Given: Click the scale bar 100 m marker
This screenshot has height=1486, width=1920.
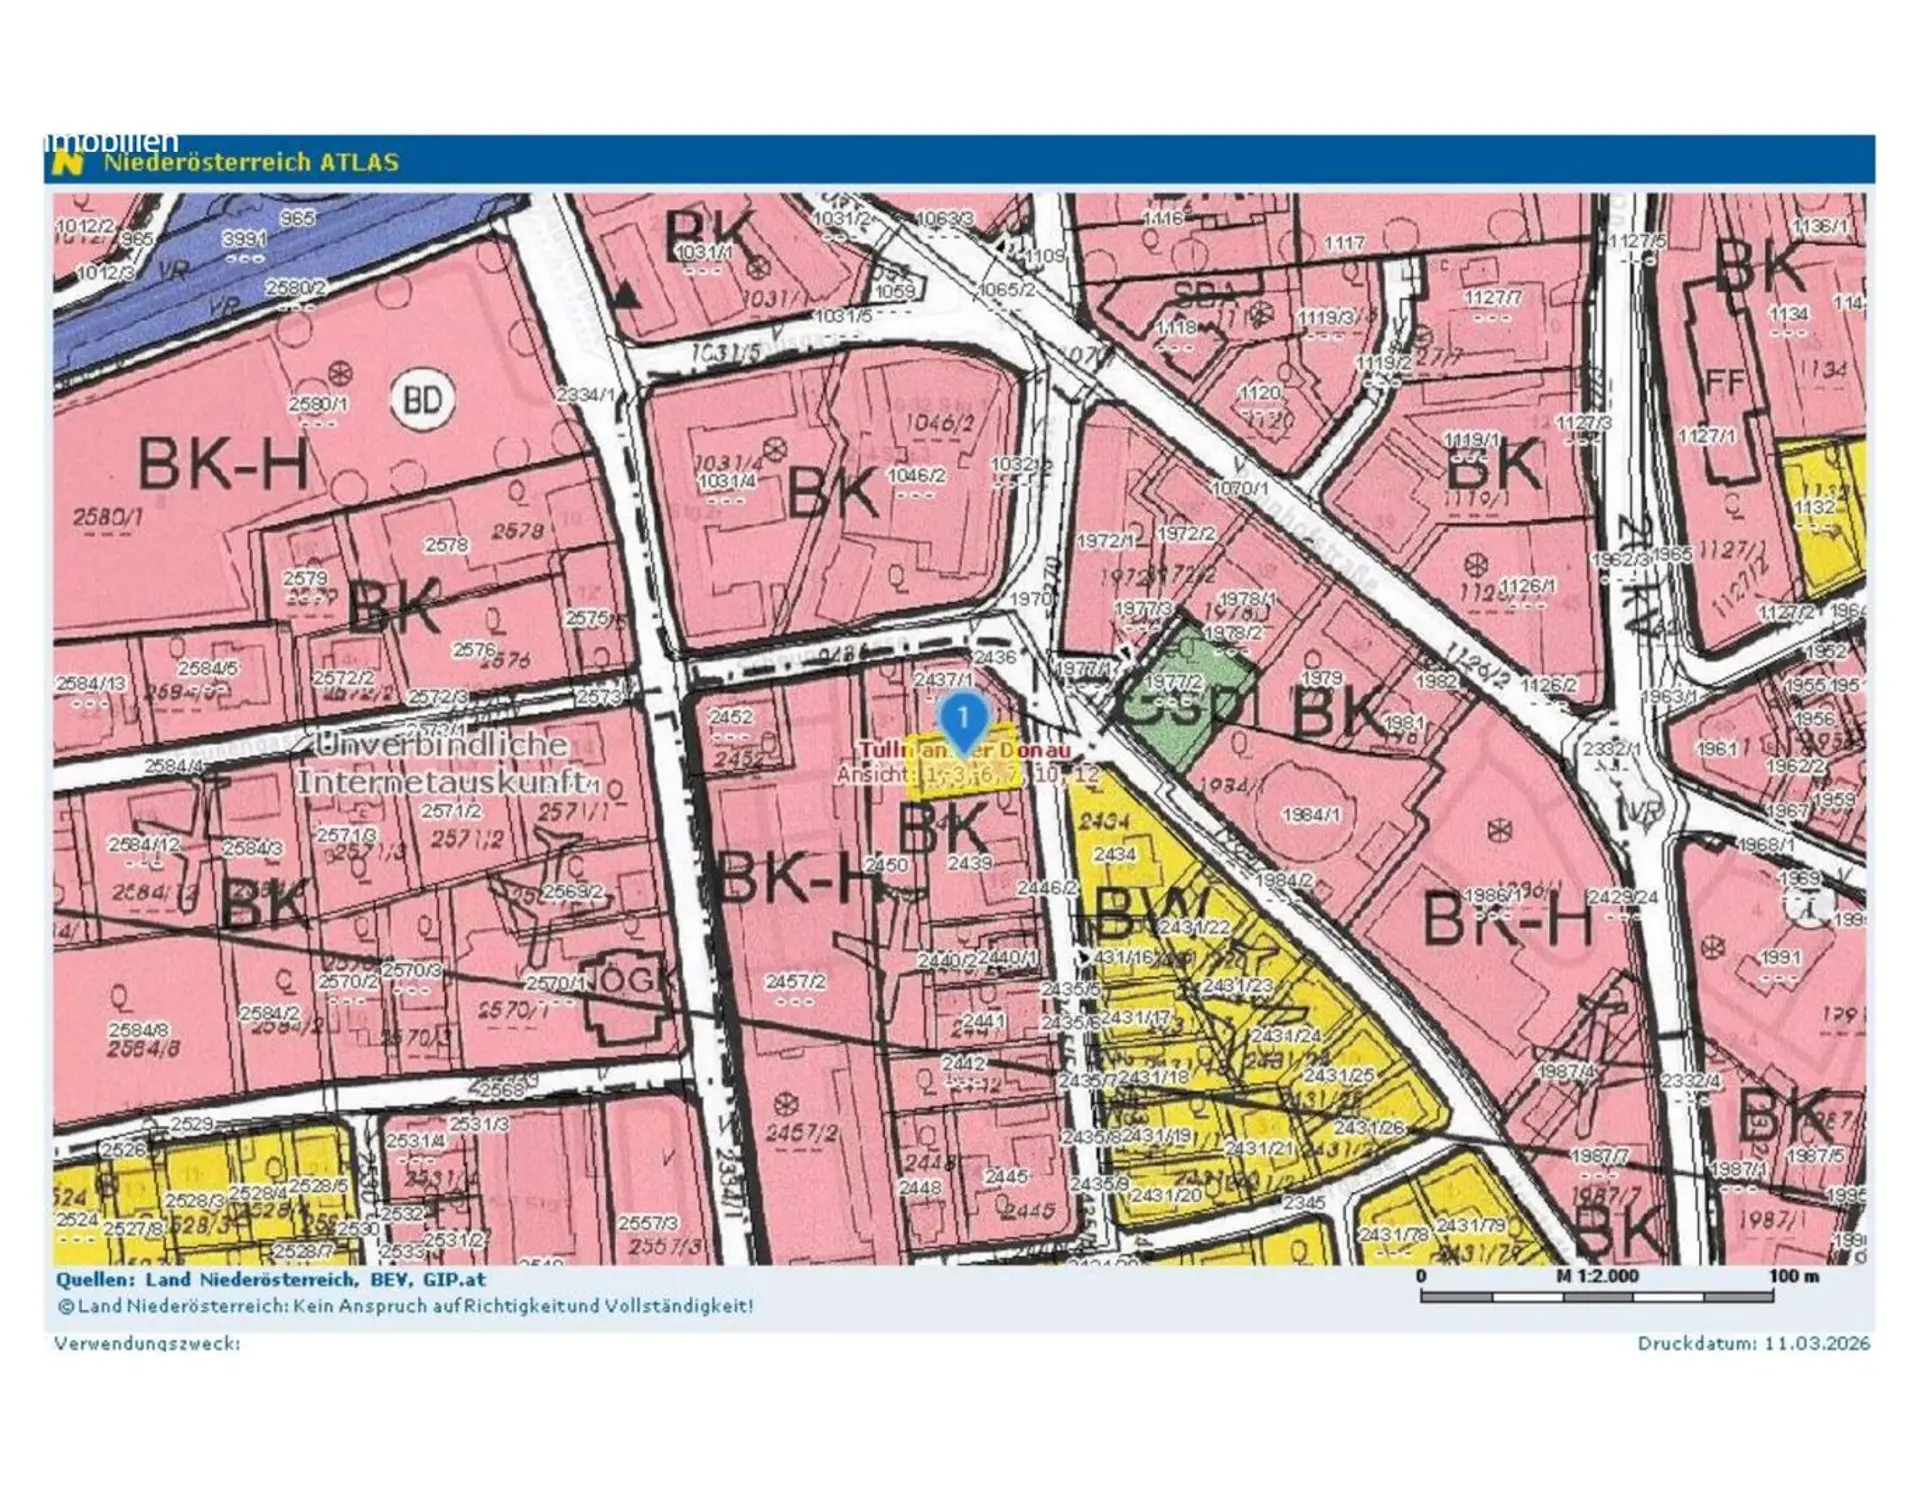Looking at the screenshot, I should (1794, 1276).
